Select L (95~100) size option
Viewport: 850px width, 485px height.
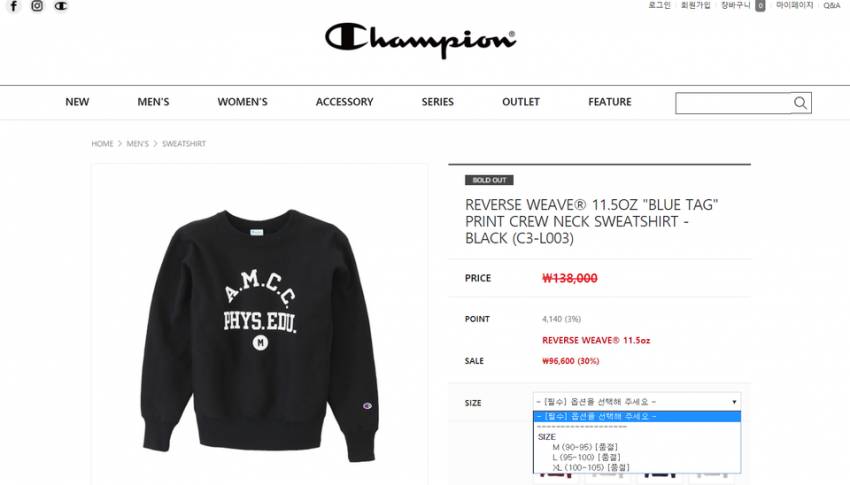[586, 457]
